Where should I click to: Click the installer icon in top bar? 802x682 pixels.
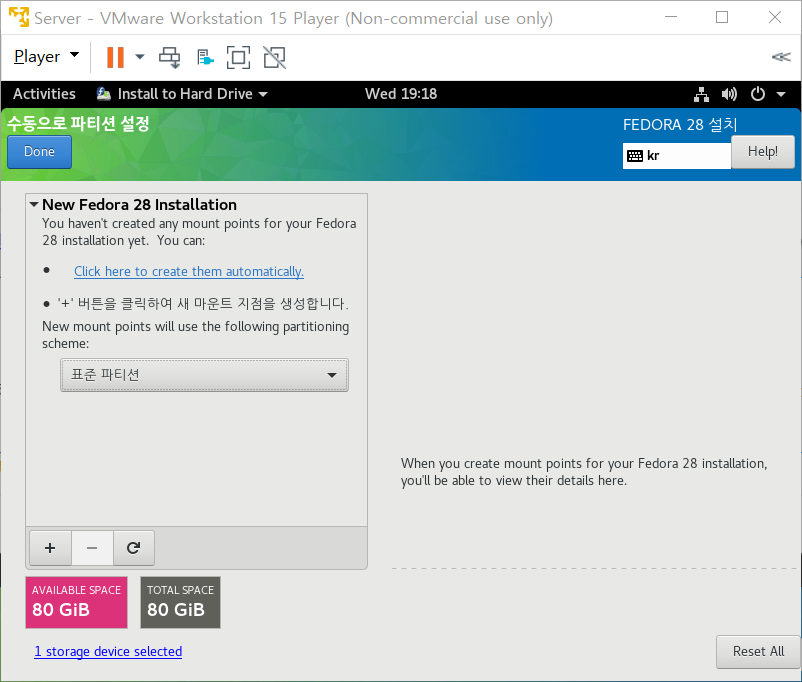[104, 94]
